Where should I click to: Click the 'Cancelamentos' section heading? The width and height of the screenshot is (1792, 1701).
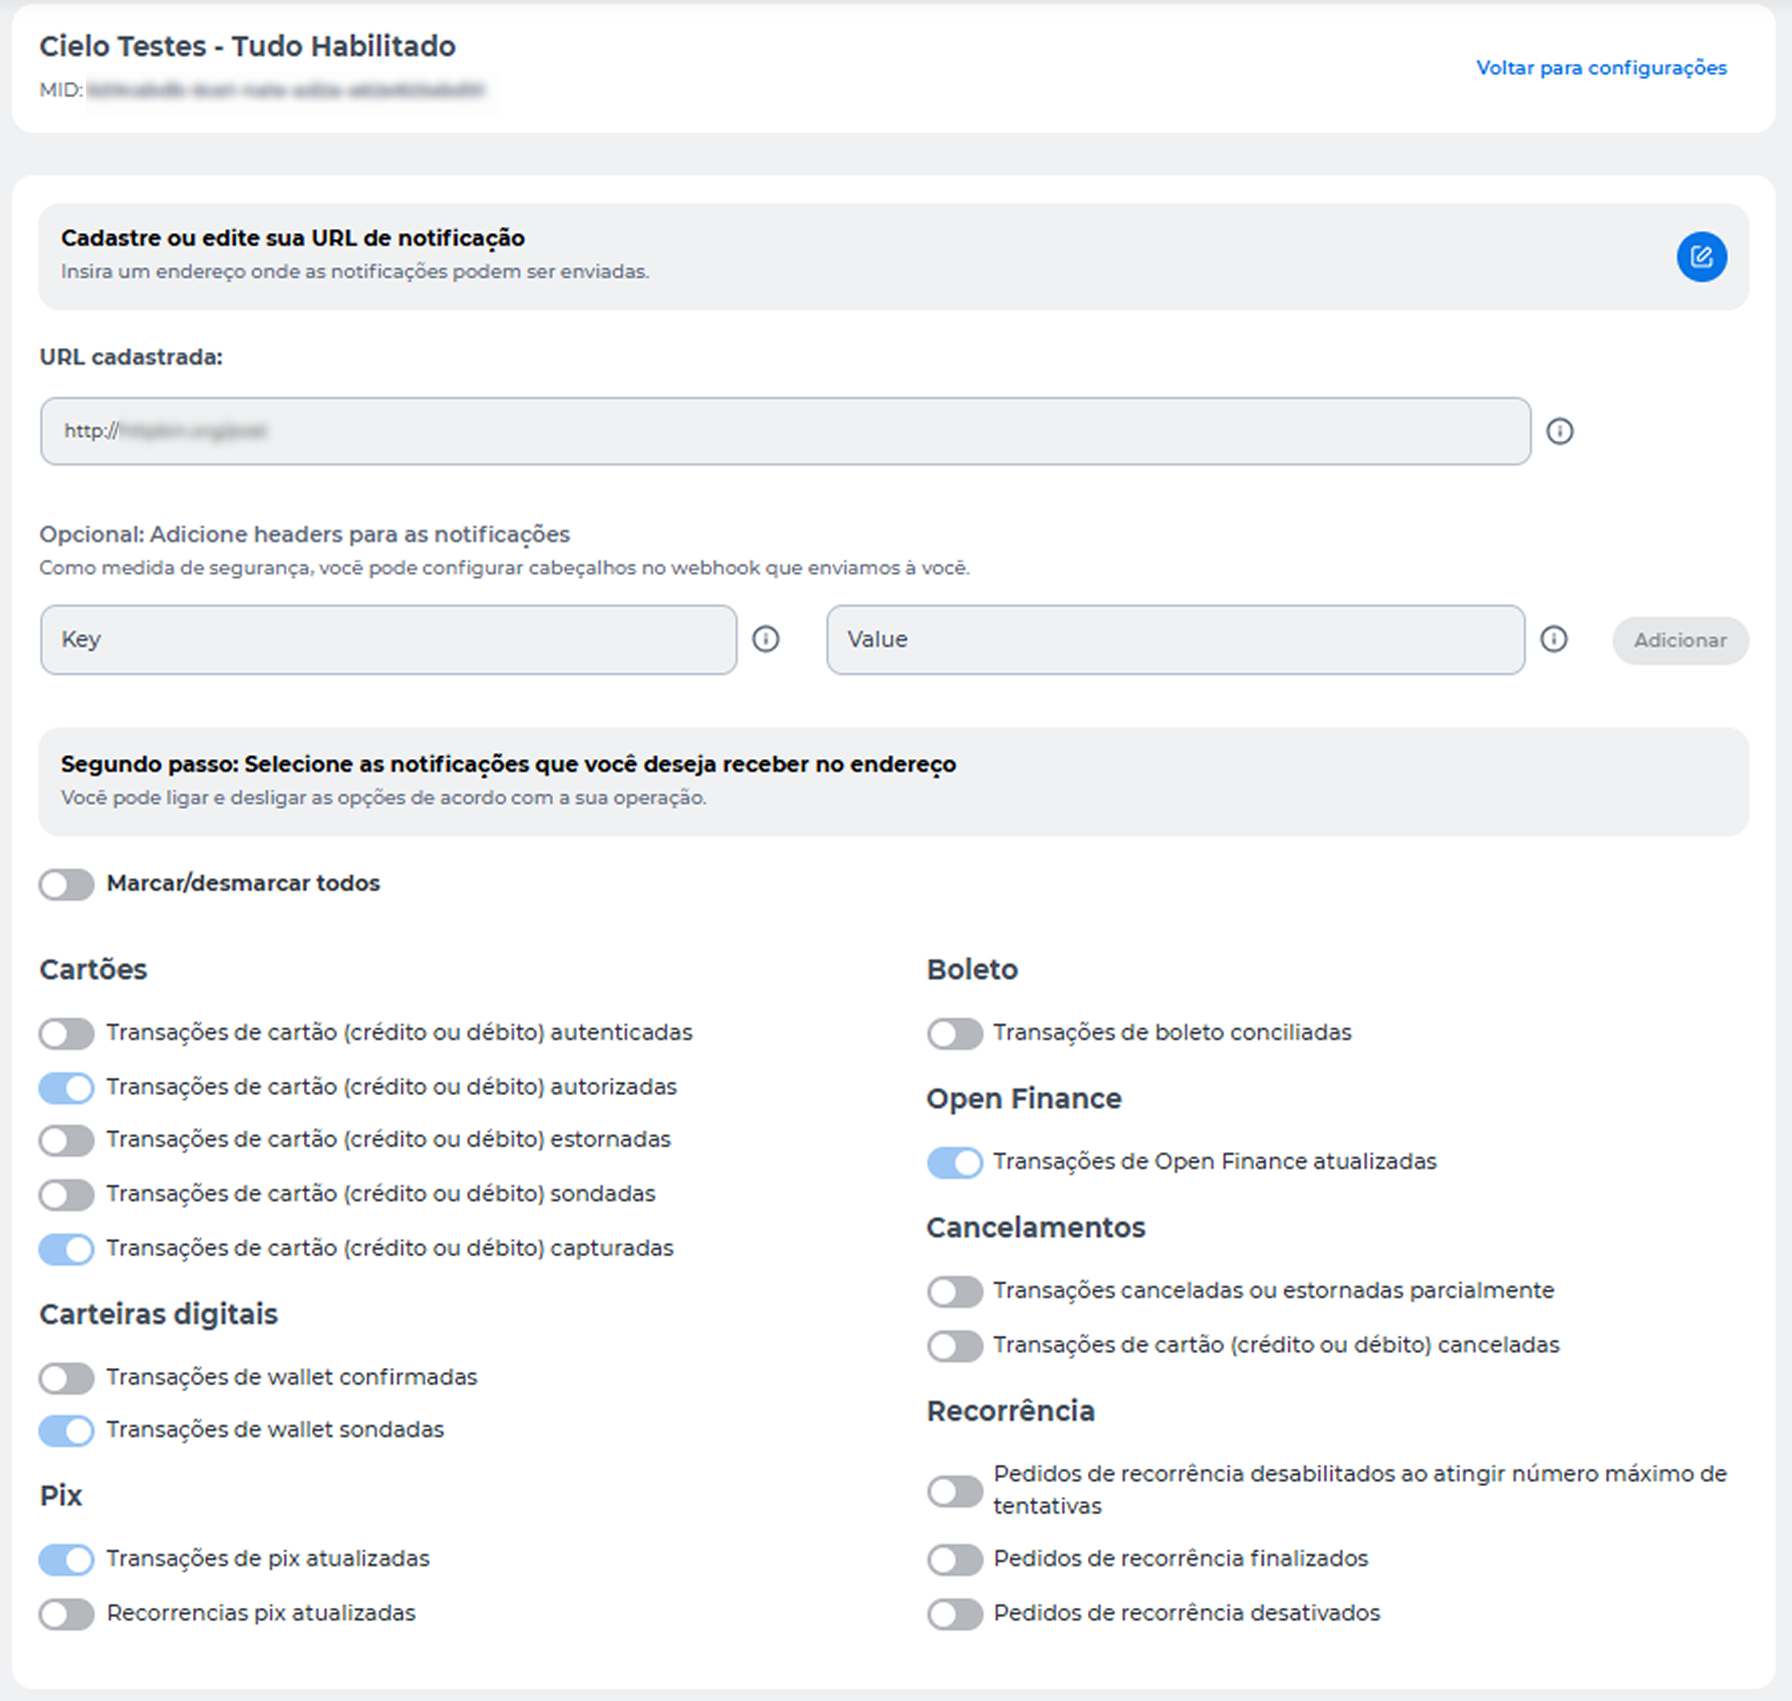pos(1036,1227)
